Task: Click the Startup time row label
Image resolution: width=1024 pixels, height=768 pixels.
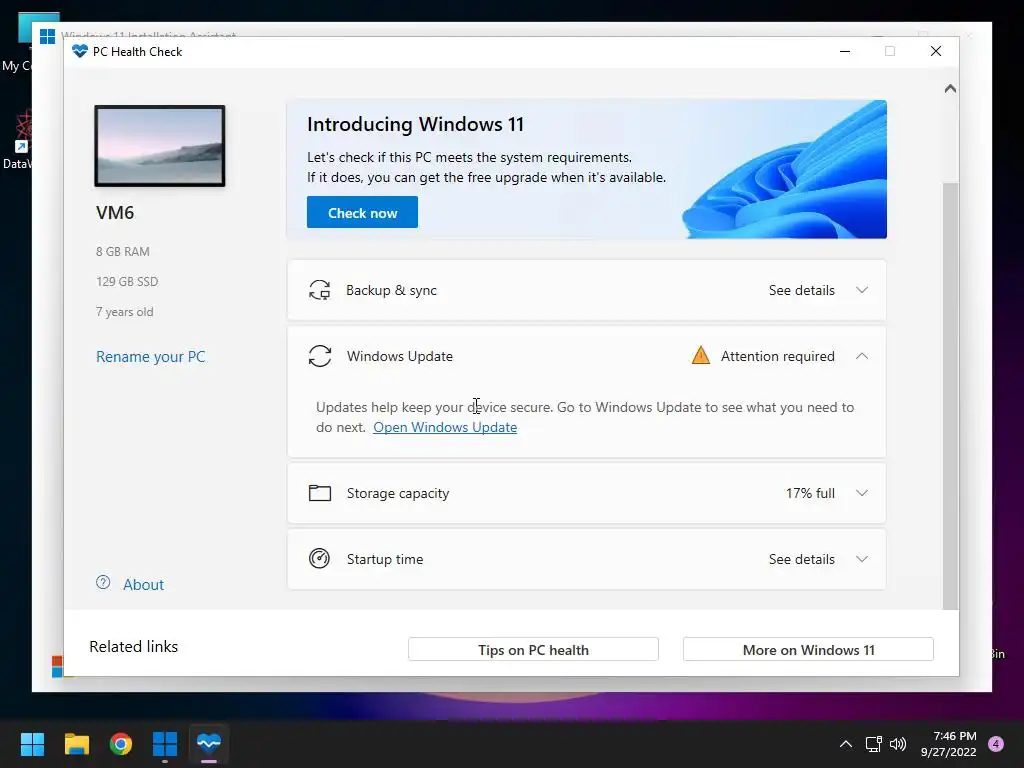Action: 385,559
